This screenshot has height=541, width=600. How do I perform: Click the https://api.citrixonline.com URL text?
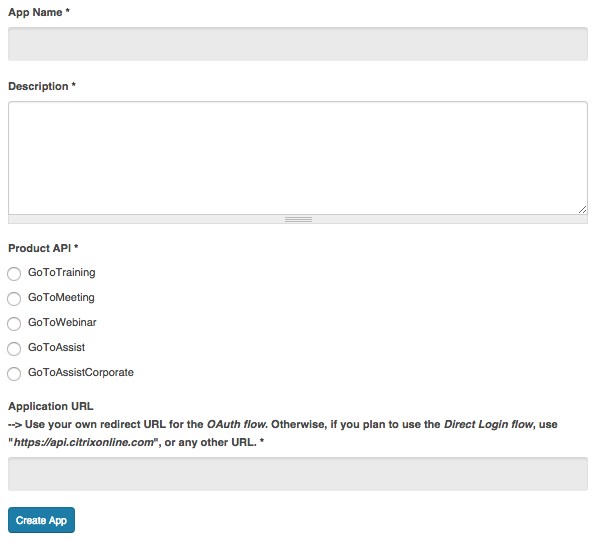tap(83, 442)
